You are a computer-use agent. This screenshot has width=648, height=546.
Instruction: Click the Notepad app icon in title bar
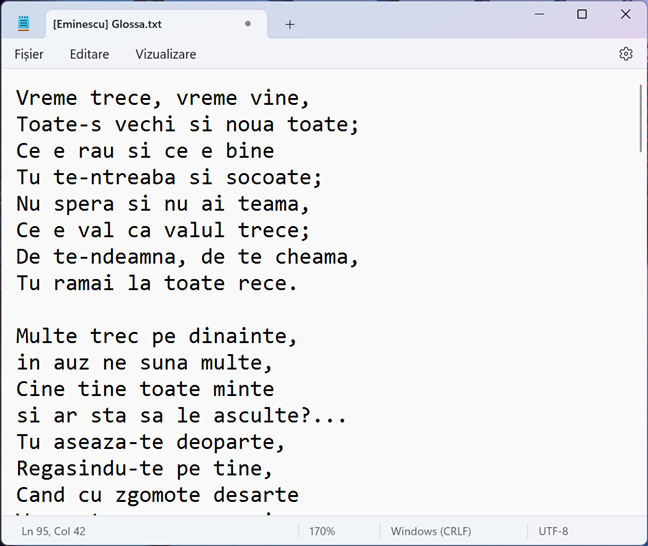click(24, 24)
